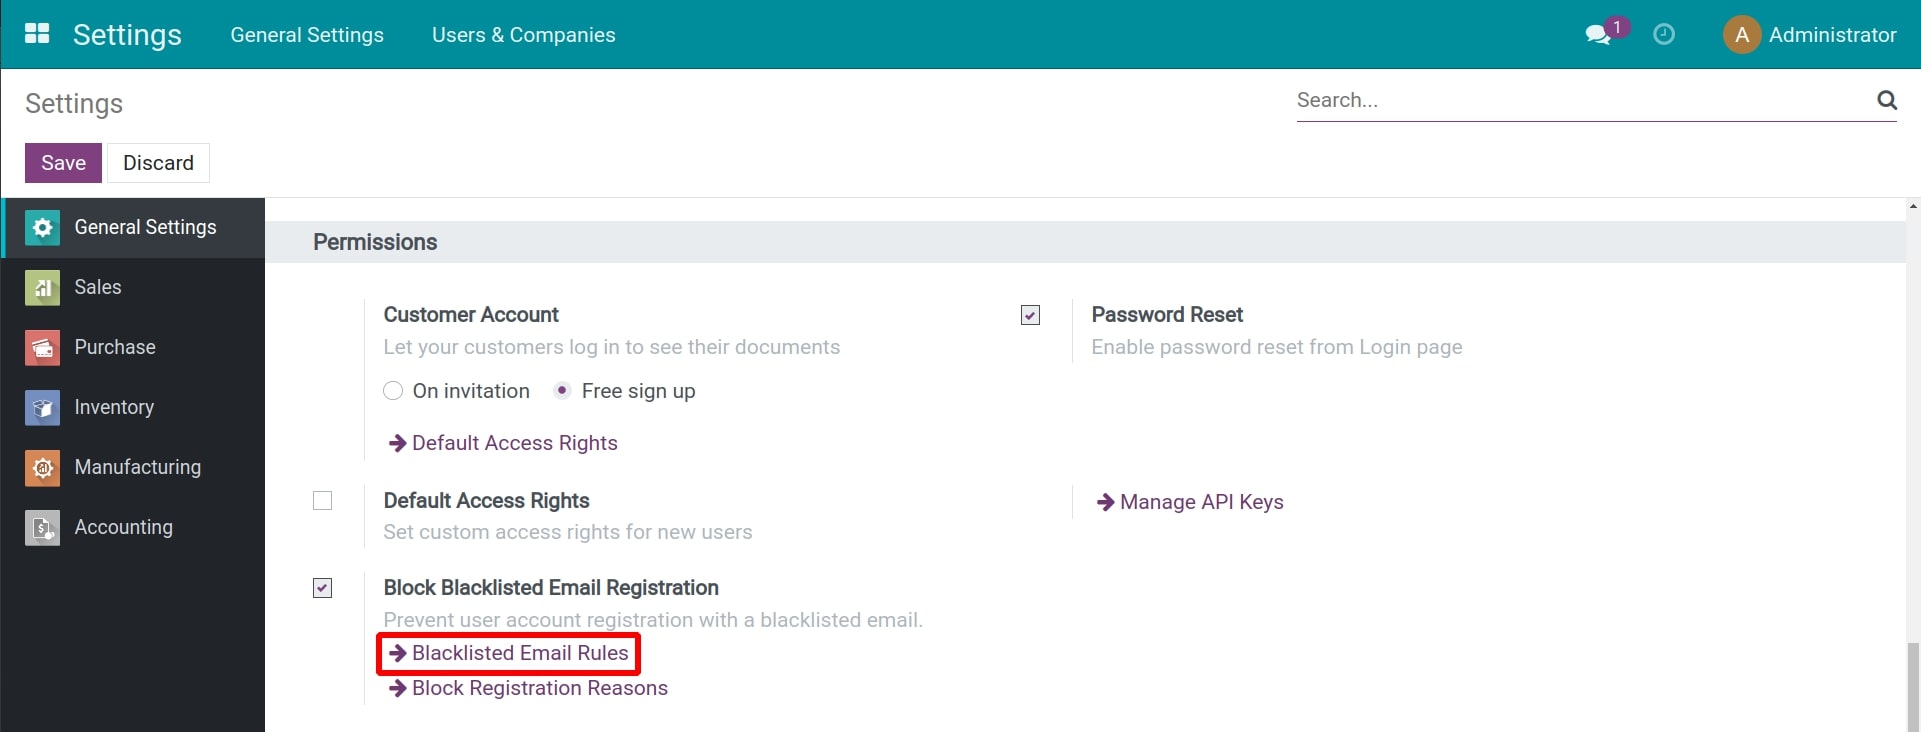Click the Manufacturing app icon in sidebar
This screenshot has height=732, width=1921.
coord(42,467)
